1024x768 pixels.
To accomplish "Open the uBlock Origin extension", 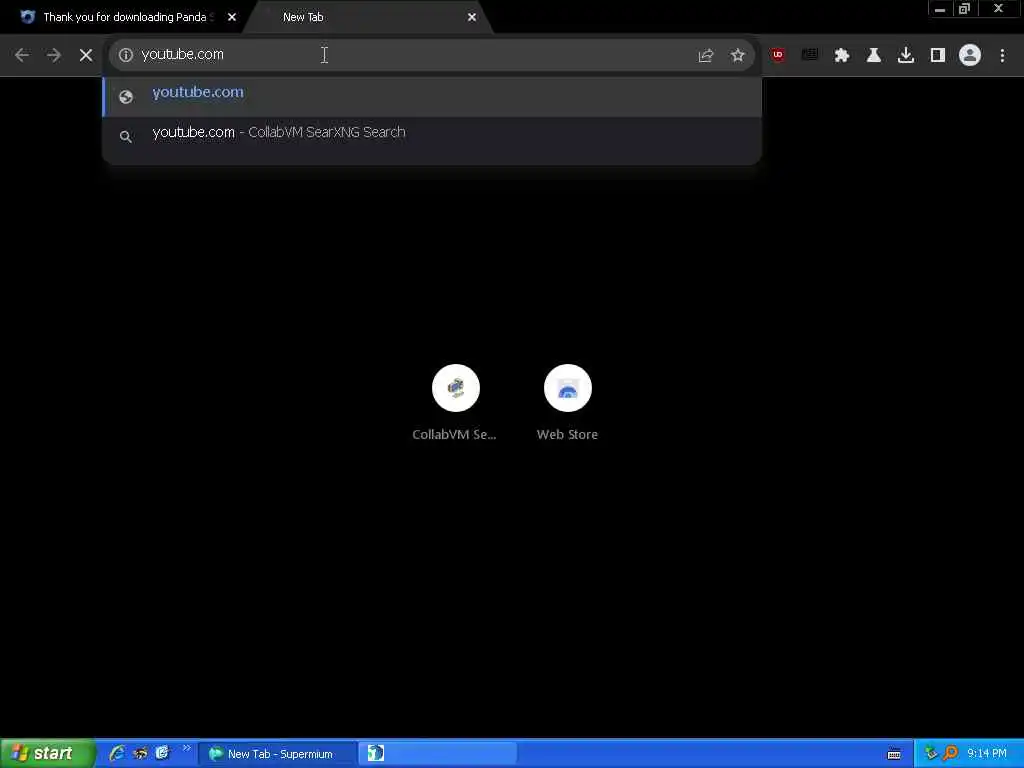I will [x=777, y=56].
